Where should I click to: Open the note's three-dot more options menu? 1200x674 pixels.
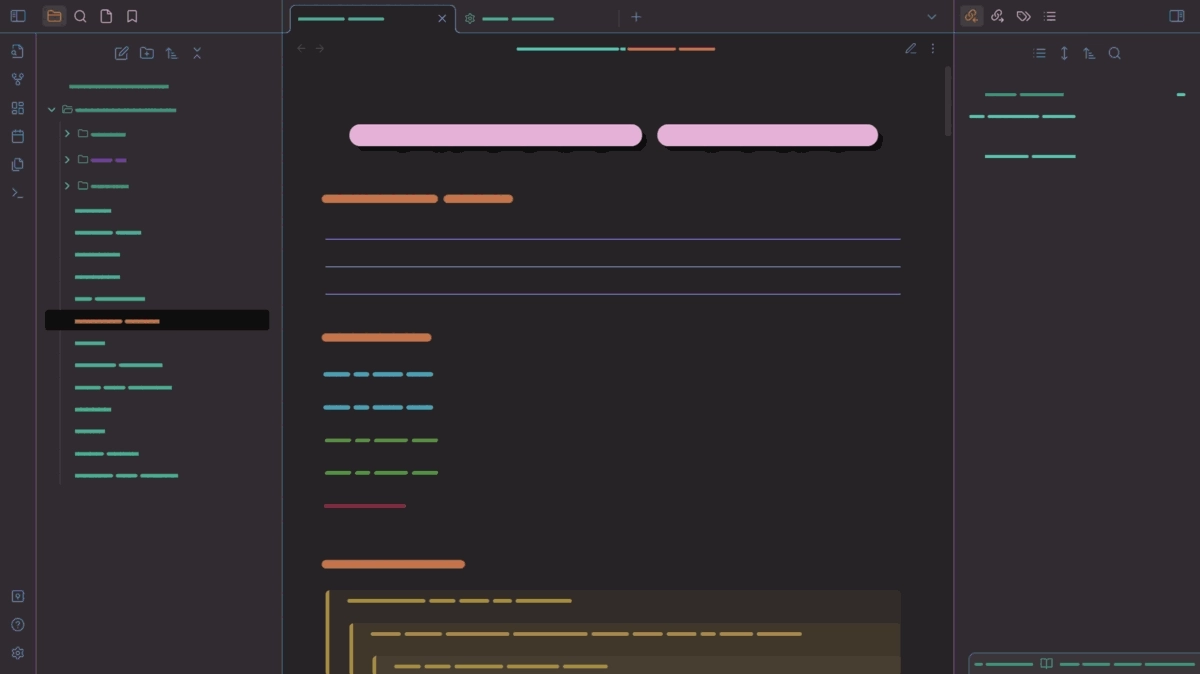click(933, 48)
